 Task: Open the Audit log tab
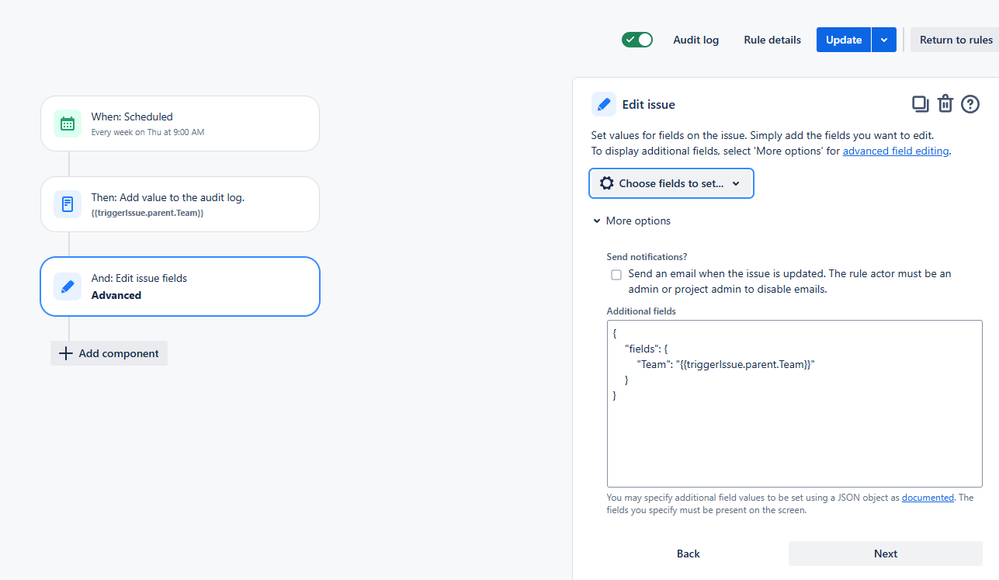click(x=696, y=40)
